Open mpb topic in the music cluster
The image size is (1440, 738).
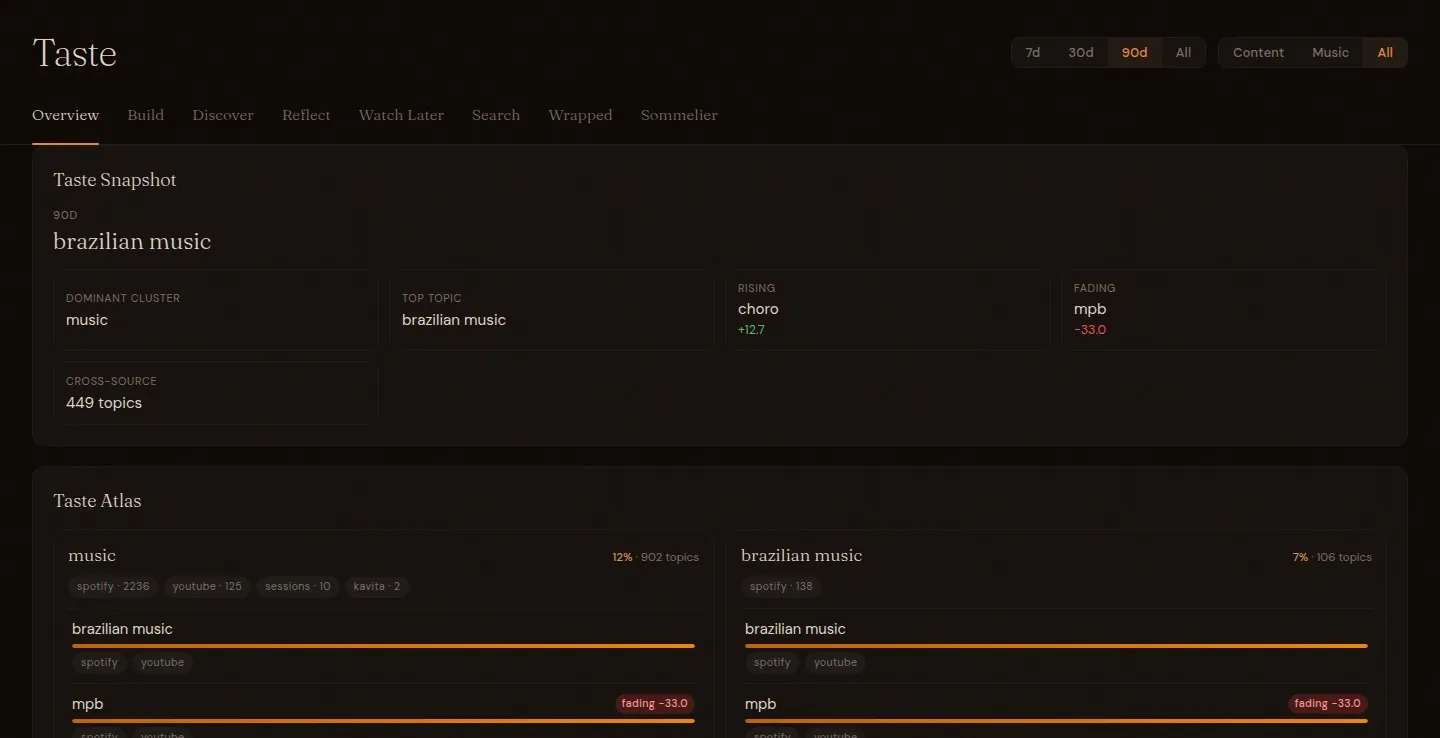88,704
